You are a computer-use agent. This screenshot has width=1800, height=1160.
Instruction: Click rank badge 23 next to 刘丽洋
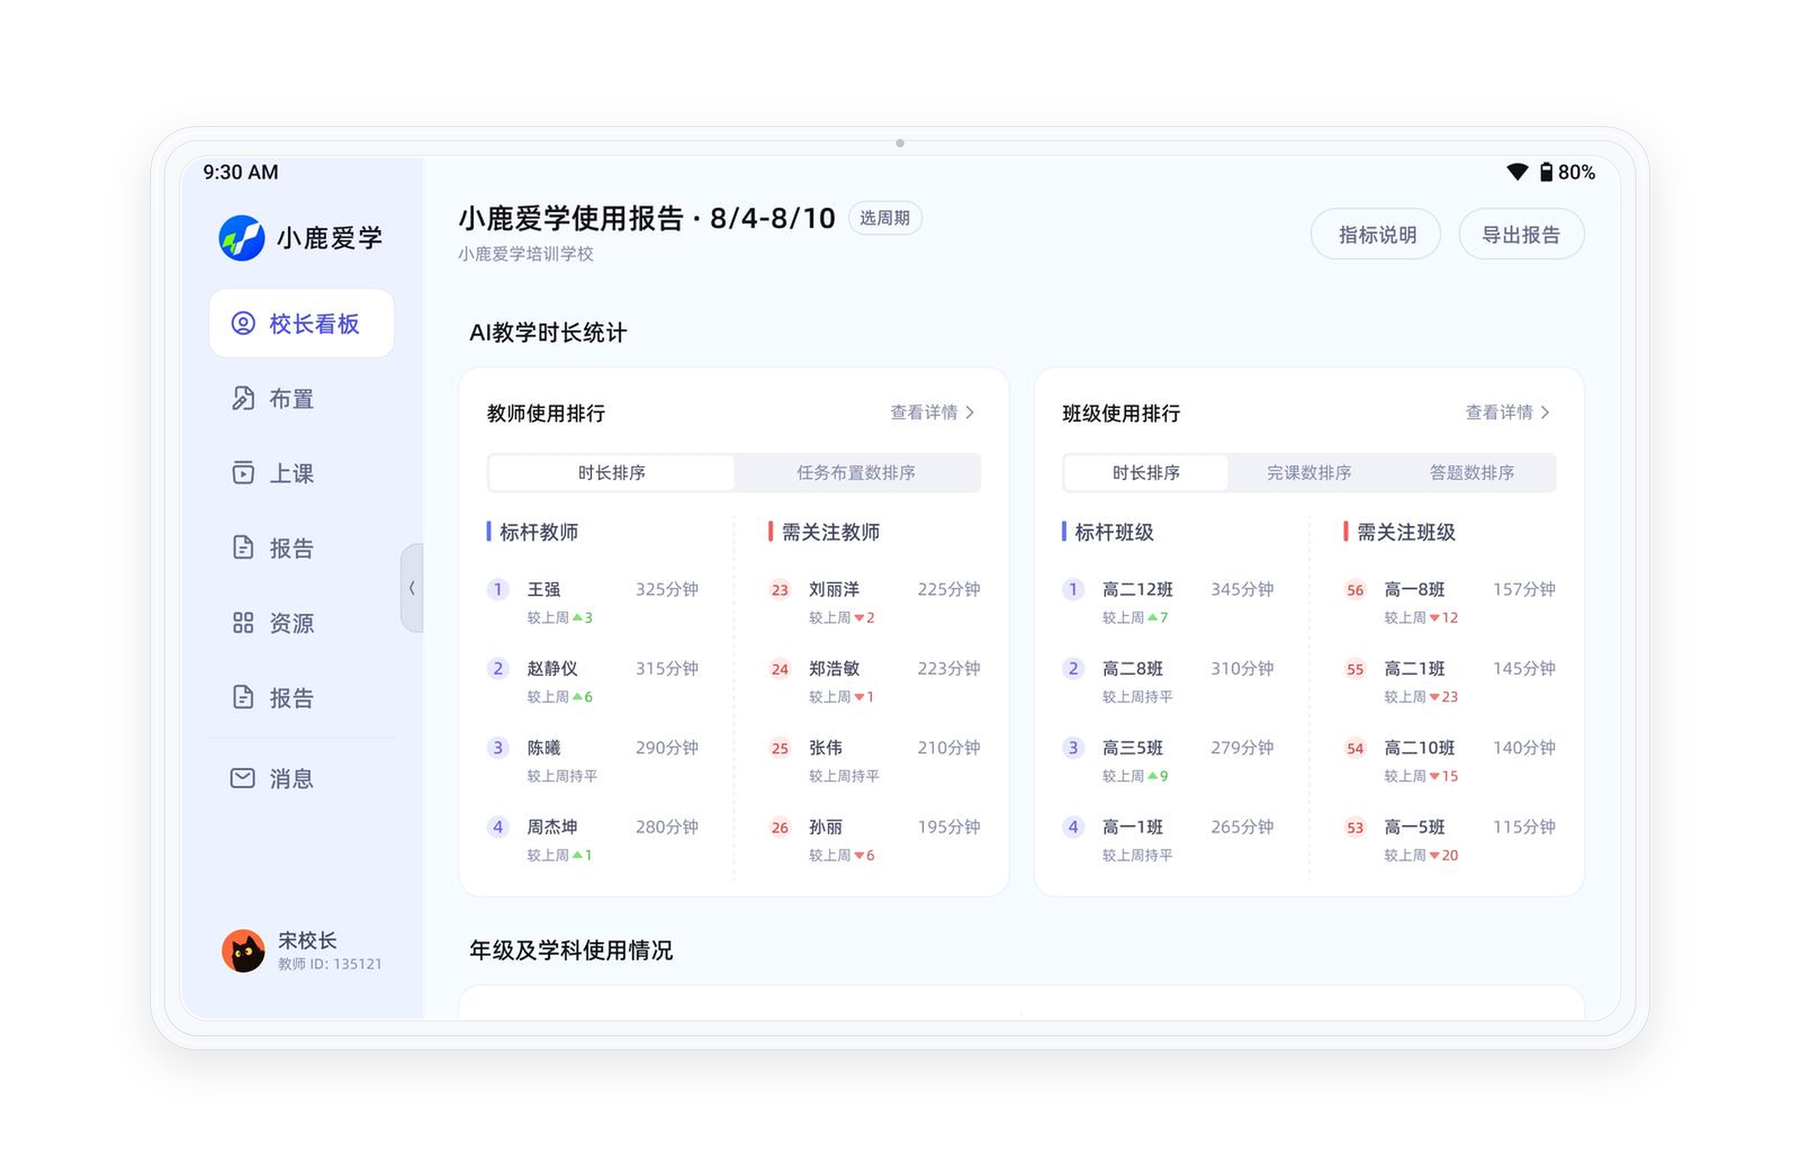(780, 590)
